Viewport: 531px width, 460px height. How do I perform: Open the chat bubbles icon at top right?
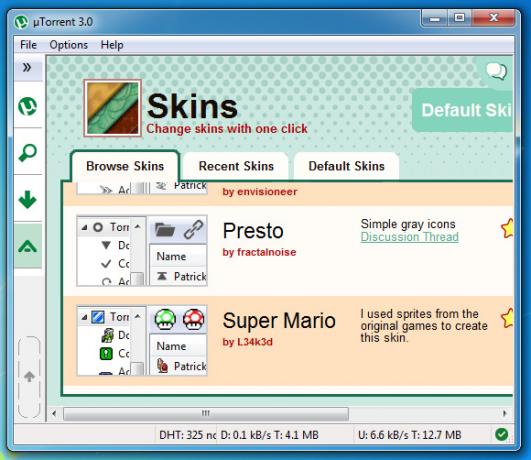pos(496,71)
